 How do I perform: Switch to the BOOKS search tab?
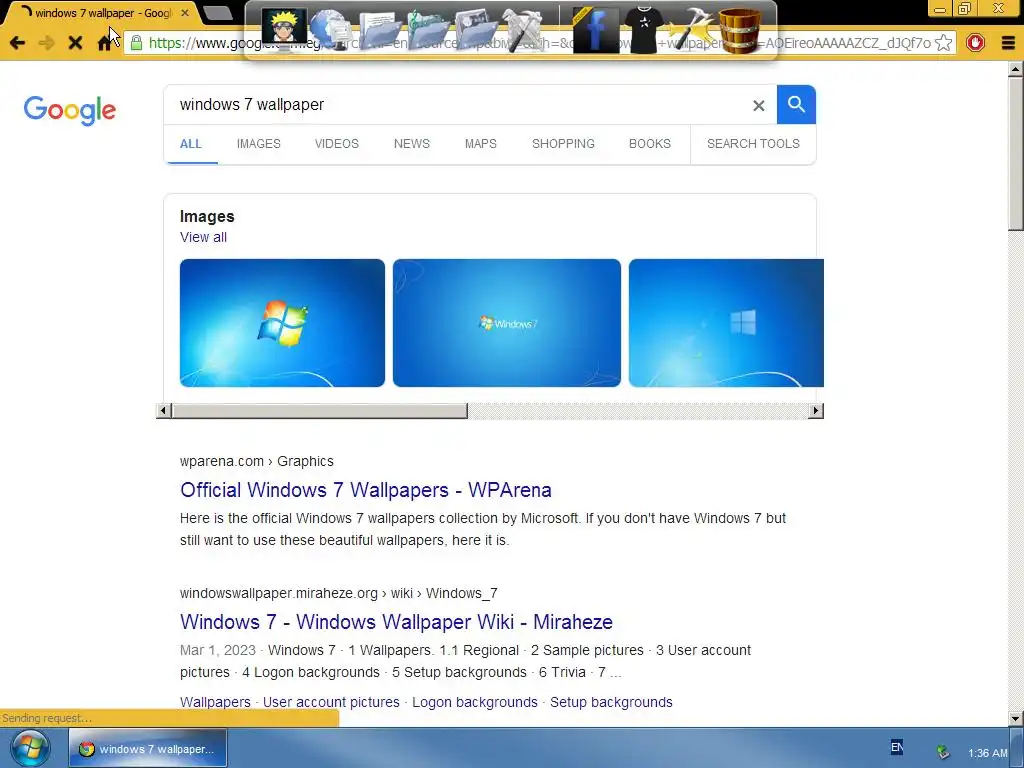point(650,144)
